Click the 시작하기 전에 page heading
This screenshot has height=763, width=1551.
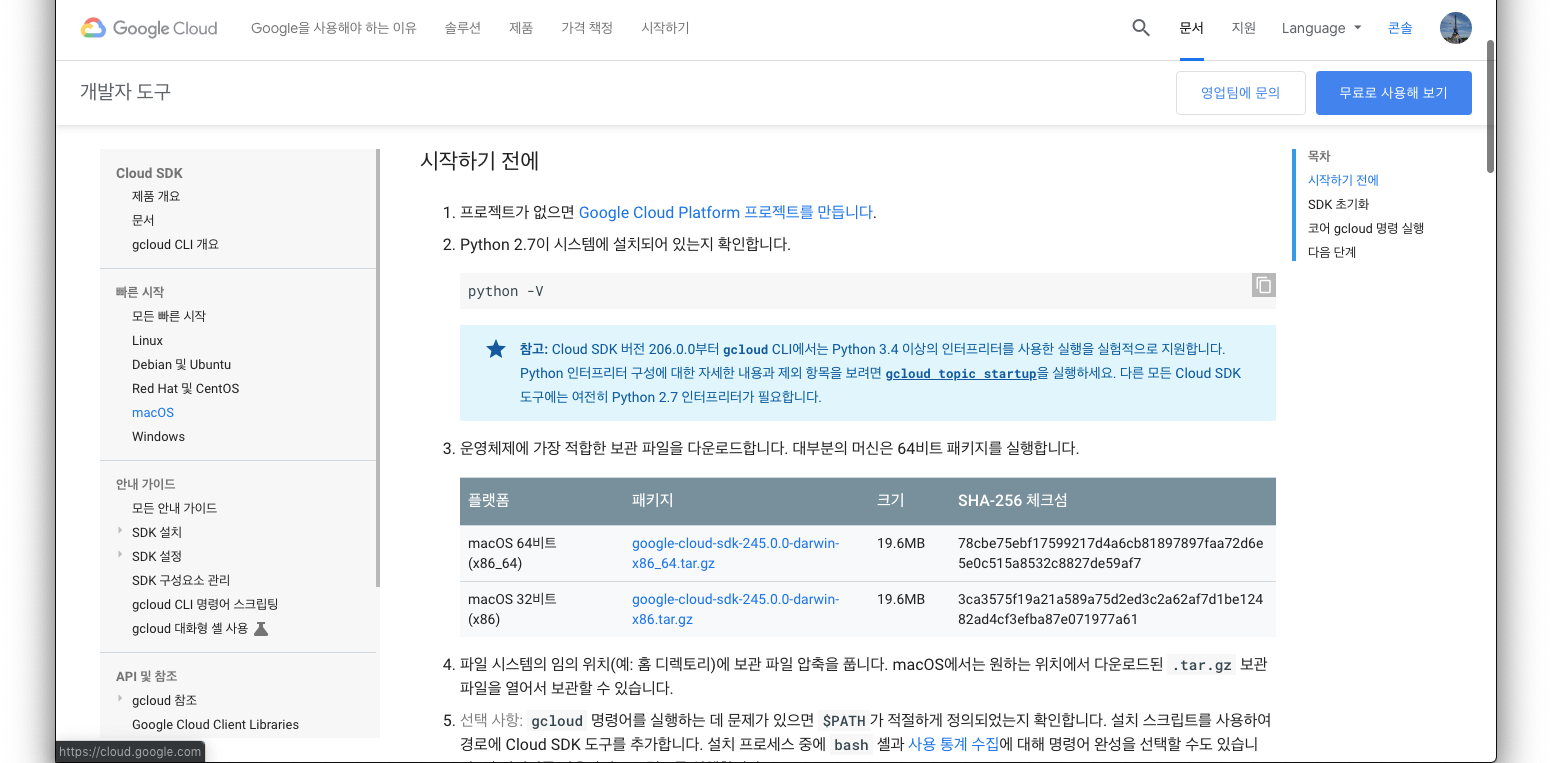pyautogui.click(x=480, y=161)
